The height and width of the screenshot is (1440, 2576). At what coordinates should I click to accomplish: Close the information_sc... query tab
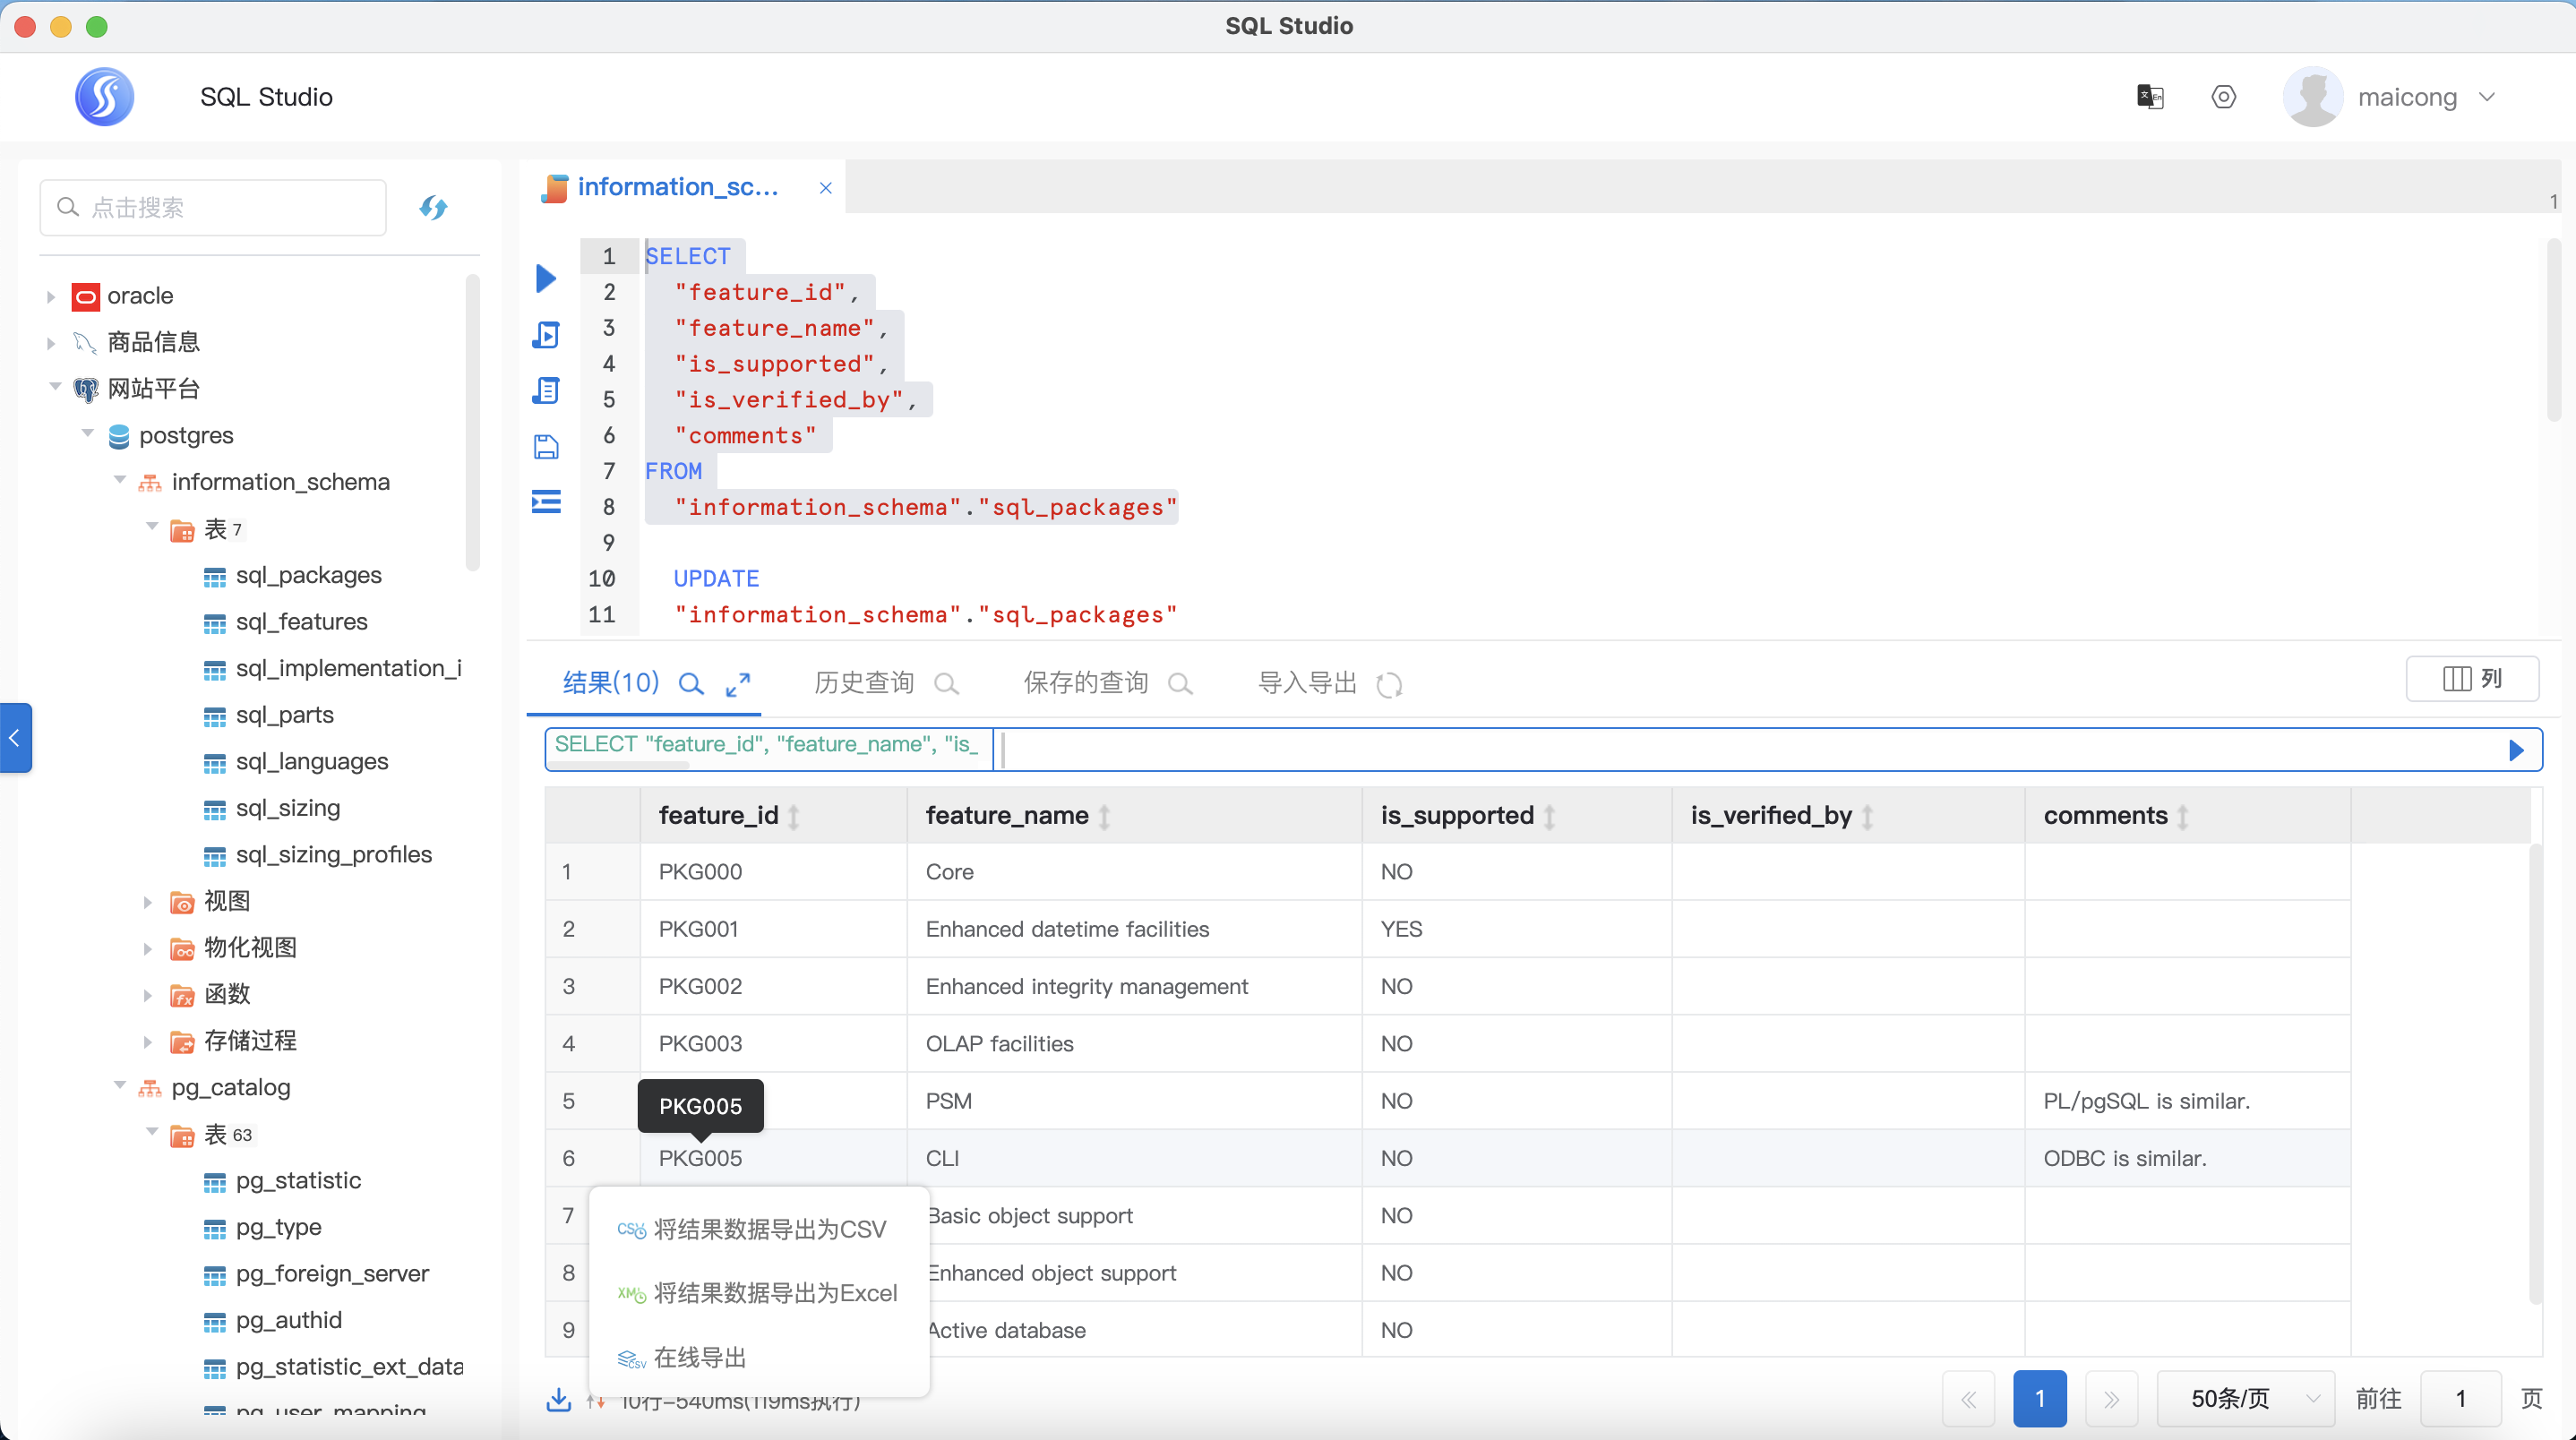[x=826, y=188]
